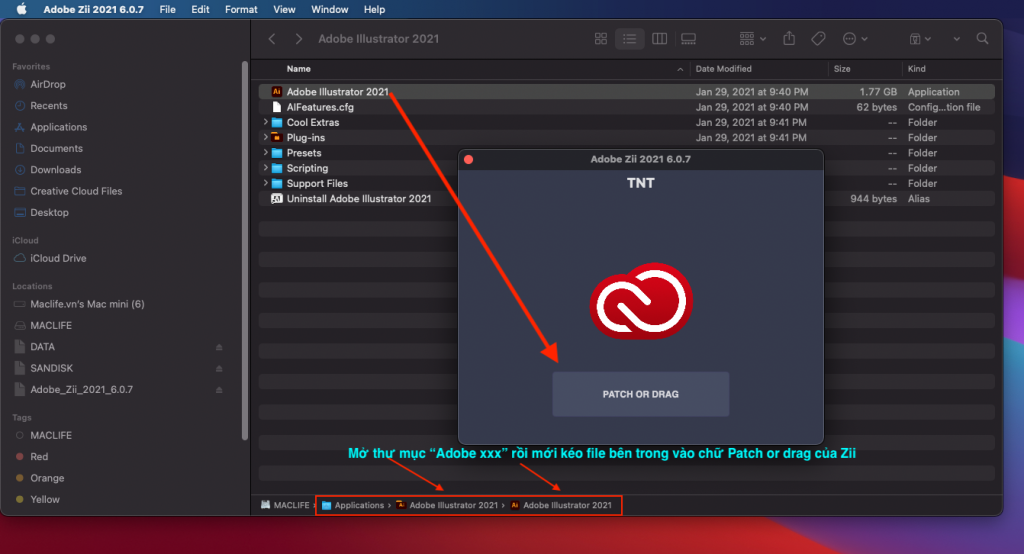Open the Group By dropdown in toolbar
Image resolution: width=1024 pixels, height=554 pixels.
752,39
